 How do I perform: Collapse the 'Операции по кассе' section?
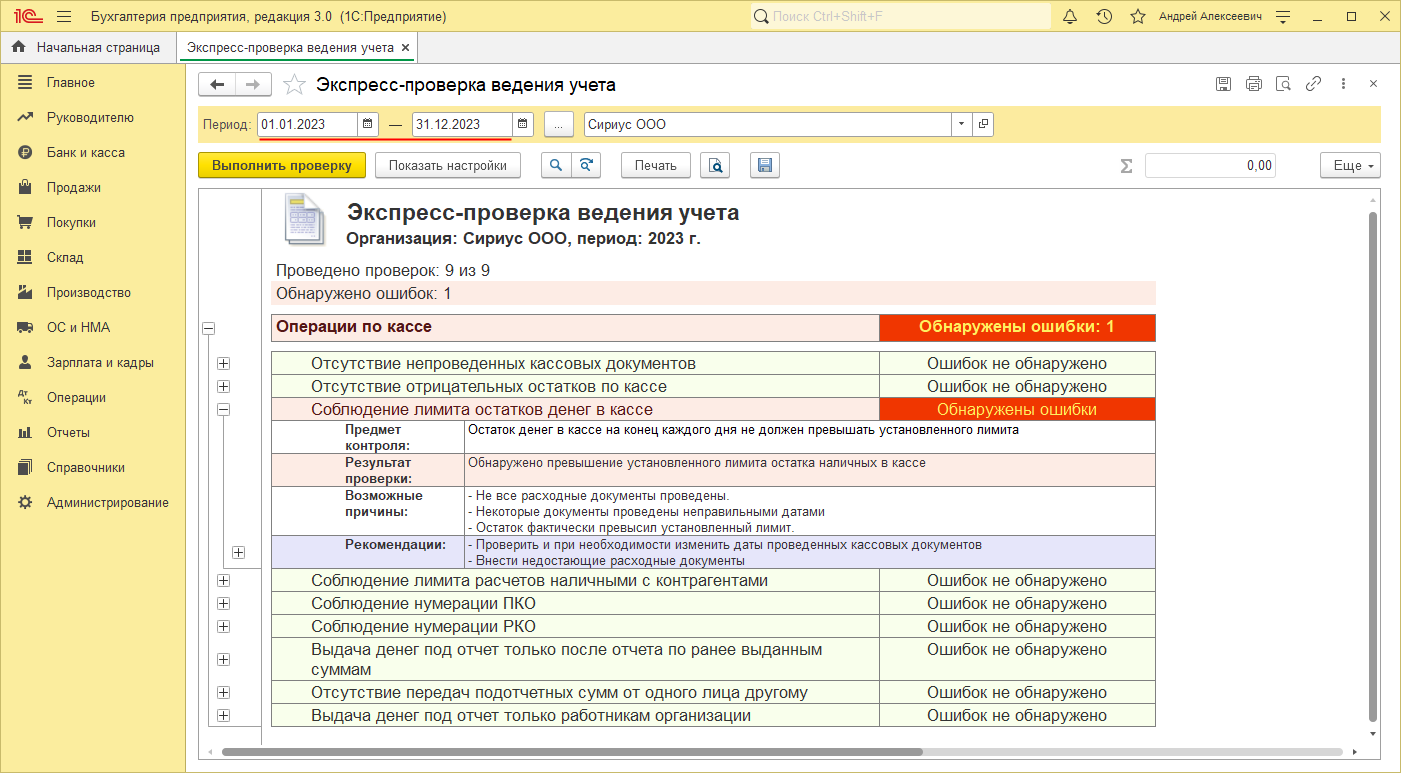(x=209, y=328)
